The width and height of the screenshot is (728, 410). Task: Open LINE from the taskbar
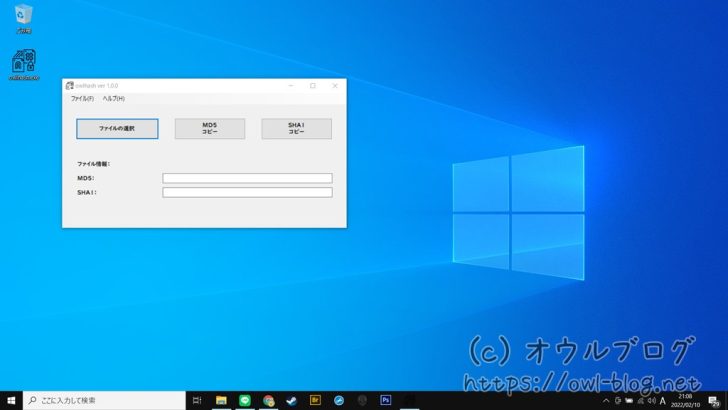tap(245, 400)
